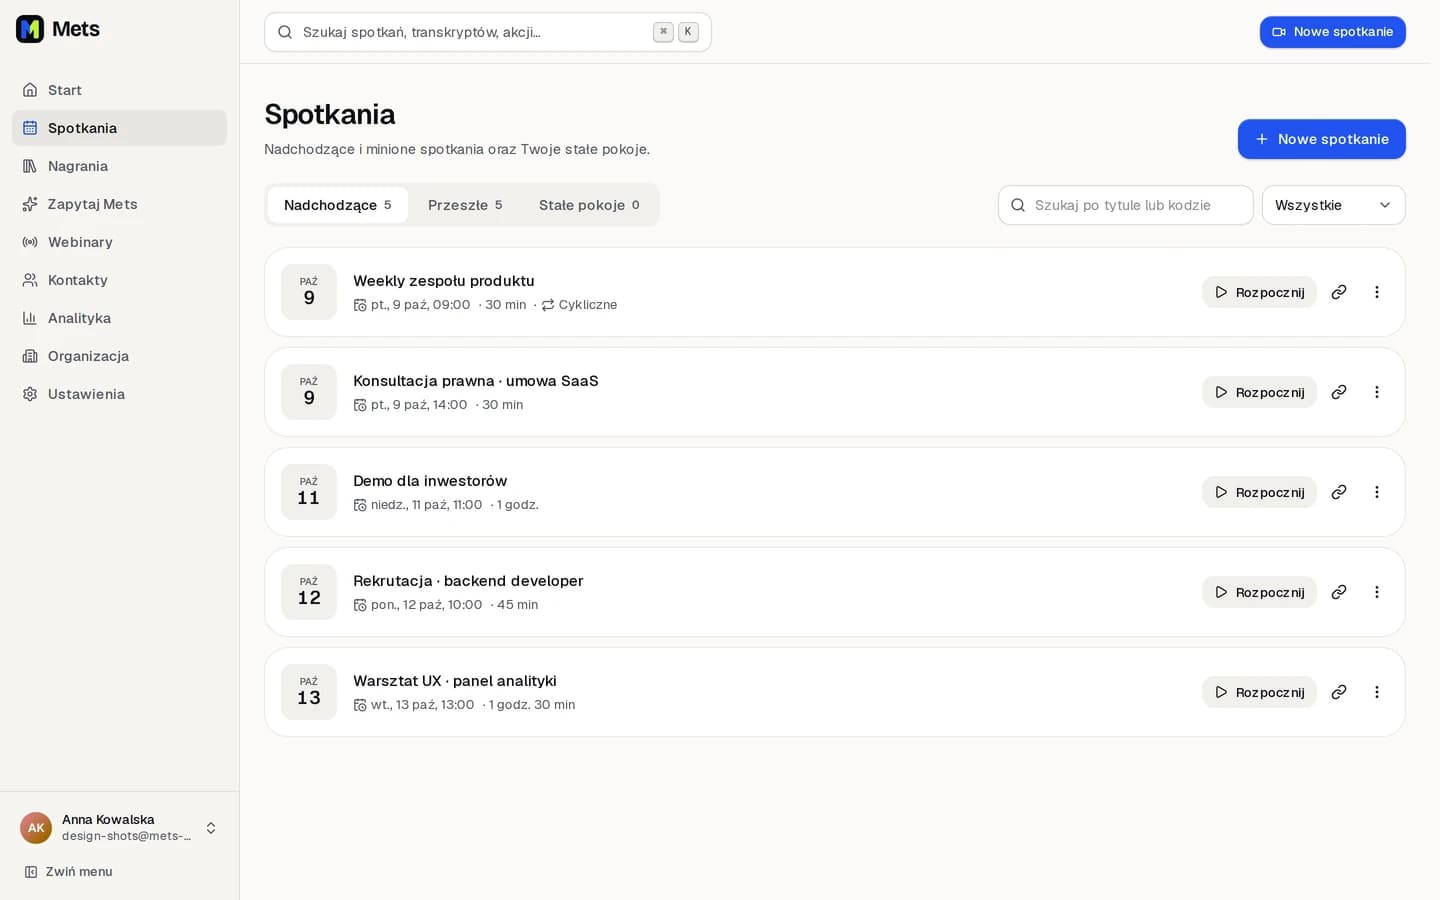Click the wt., 13 paź, 13:00 date text
This screenshot has height=900, width=1440.
(x=422, y=705)
